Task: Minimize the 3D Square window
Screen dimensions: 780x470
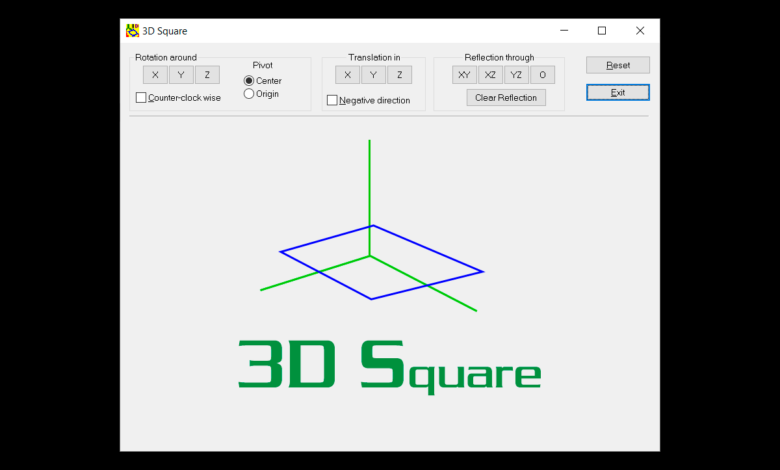Action: click(x=564, y=31)
